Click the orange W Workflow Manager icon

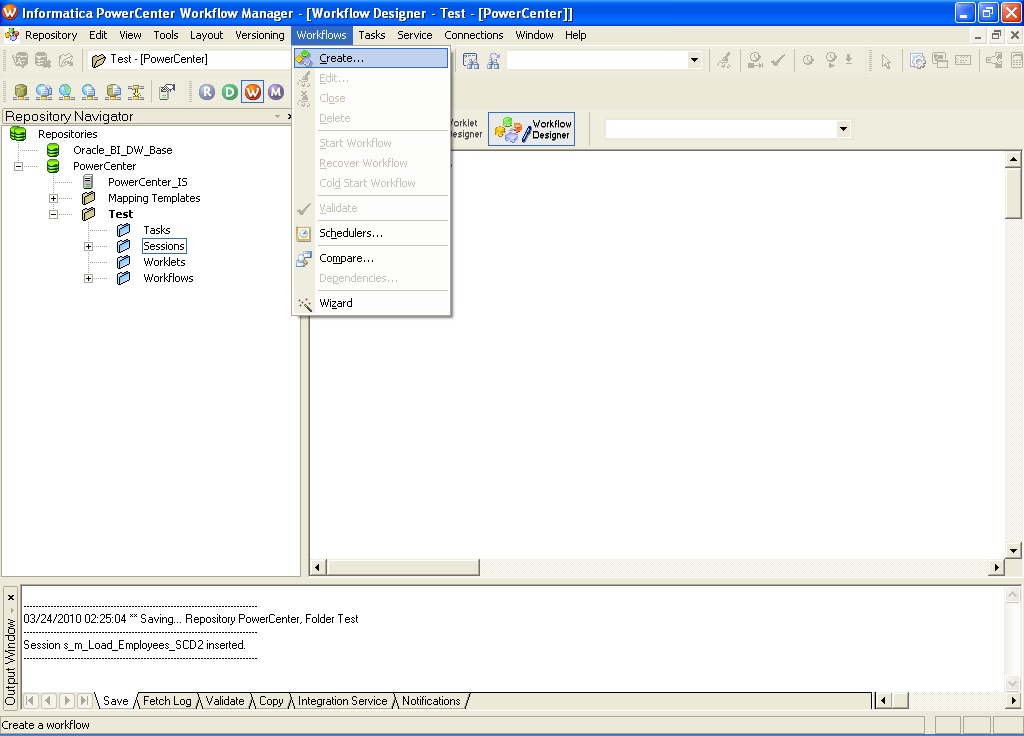(x=253, y=92)
